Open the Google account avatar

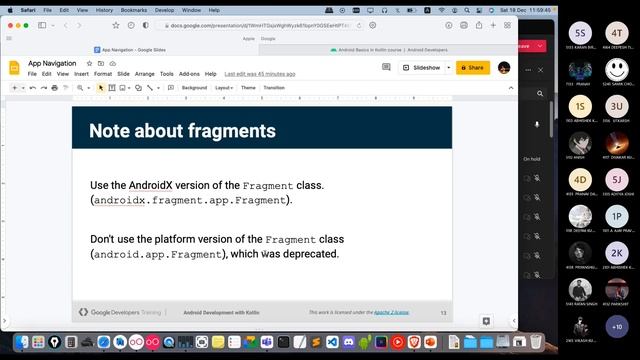(x=504, y=68)
